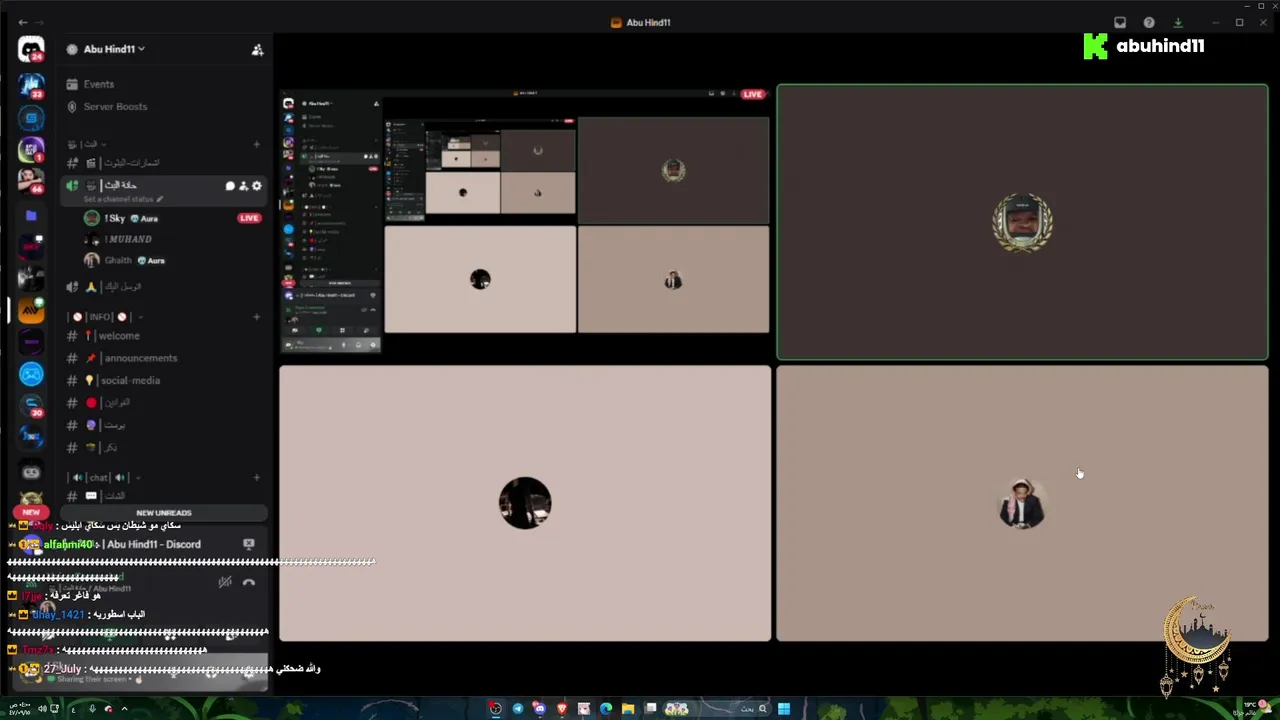Collapse the chat channel category
The height and width of the screenshot is (720, 1280).
tap(103, 477)
